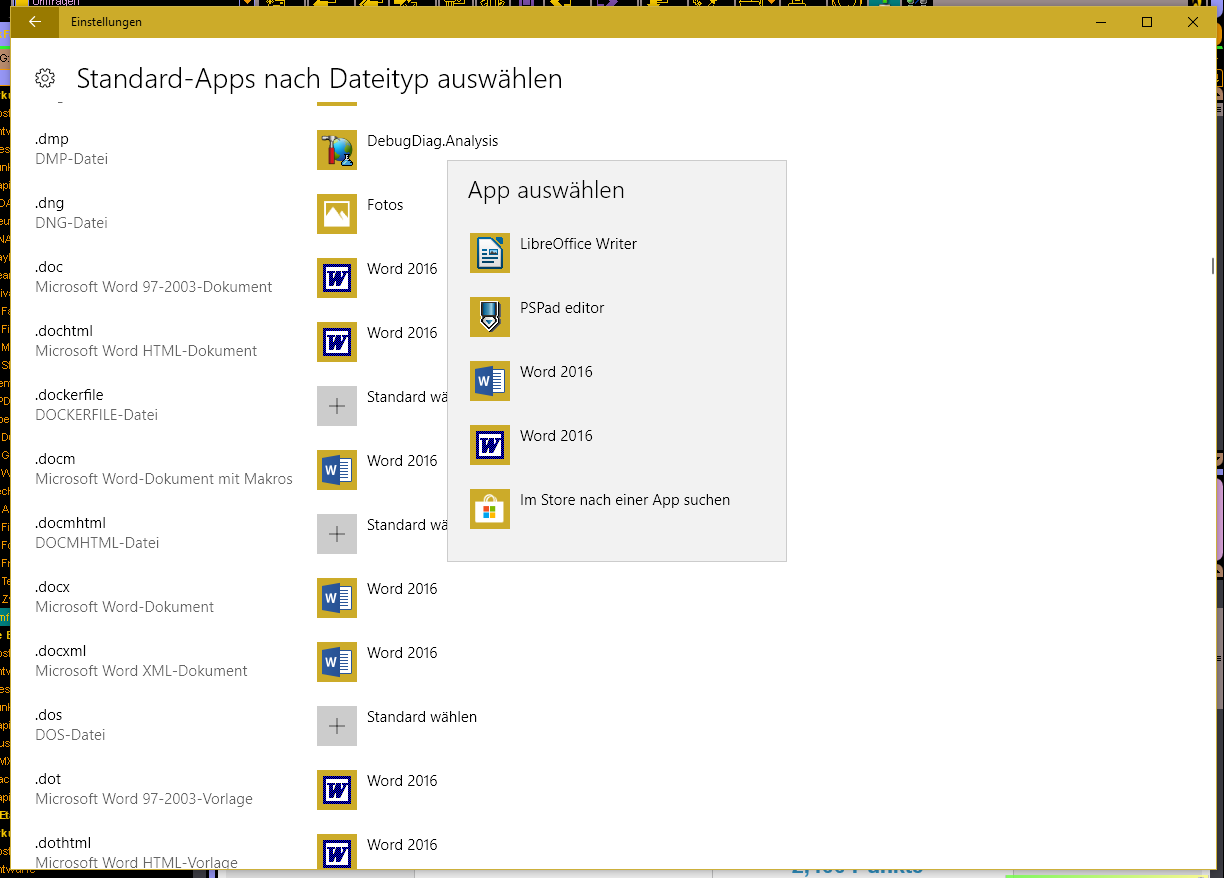Click the Word icon for .dot
The height and width of the screenshot is (878, 1224).
coord(337,789)
